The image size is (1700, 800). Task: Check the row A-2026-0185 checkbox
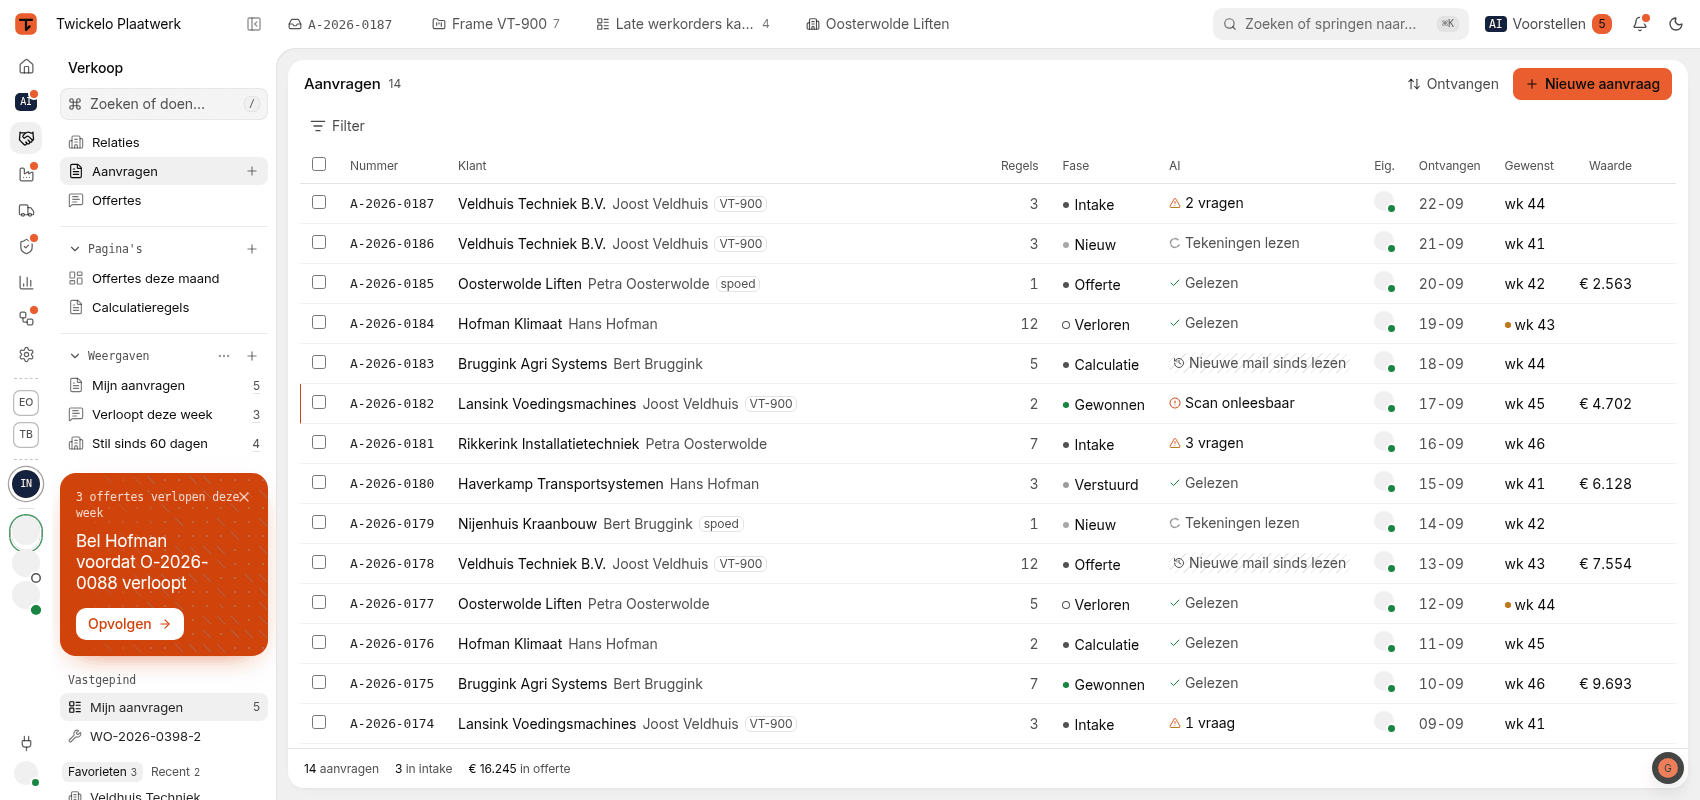tap(319, 282)
